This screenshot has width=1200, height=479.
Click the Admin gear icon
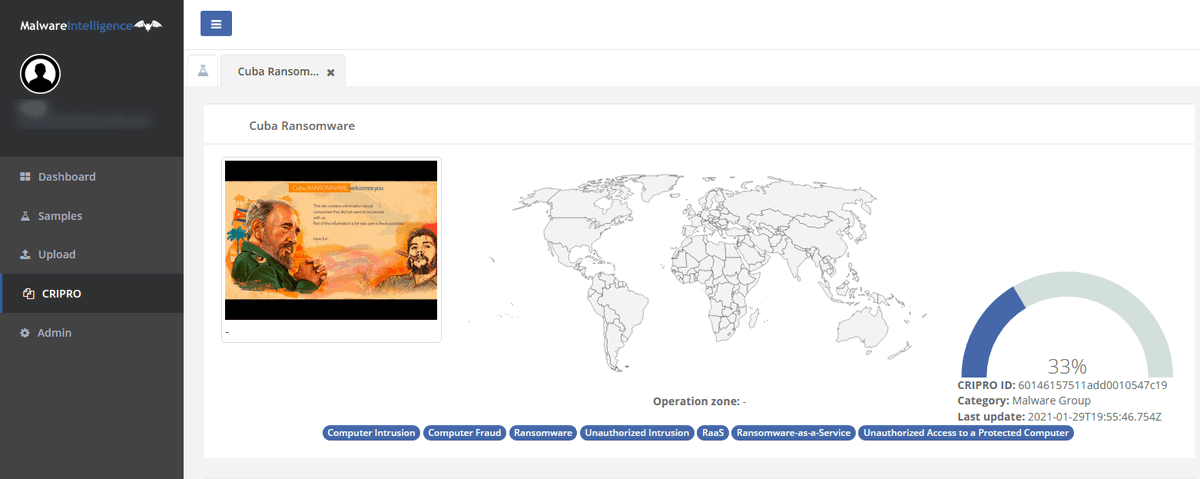click(x=25, y=333)
